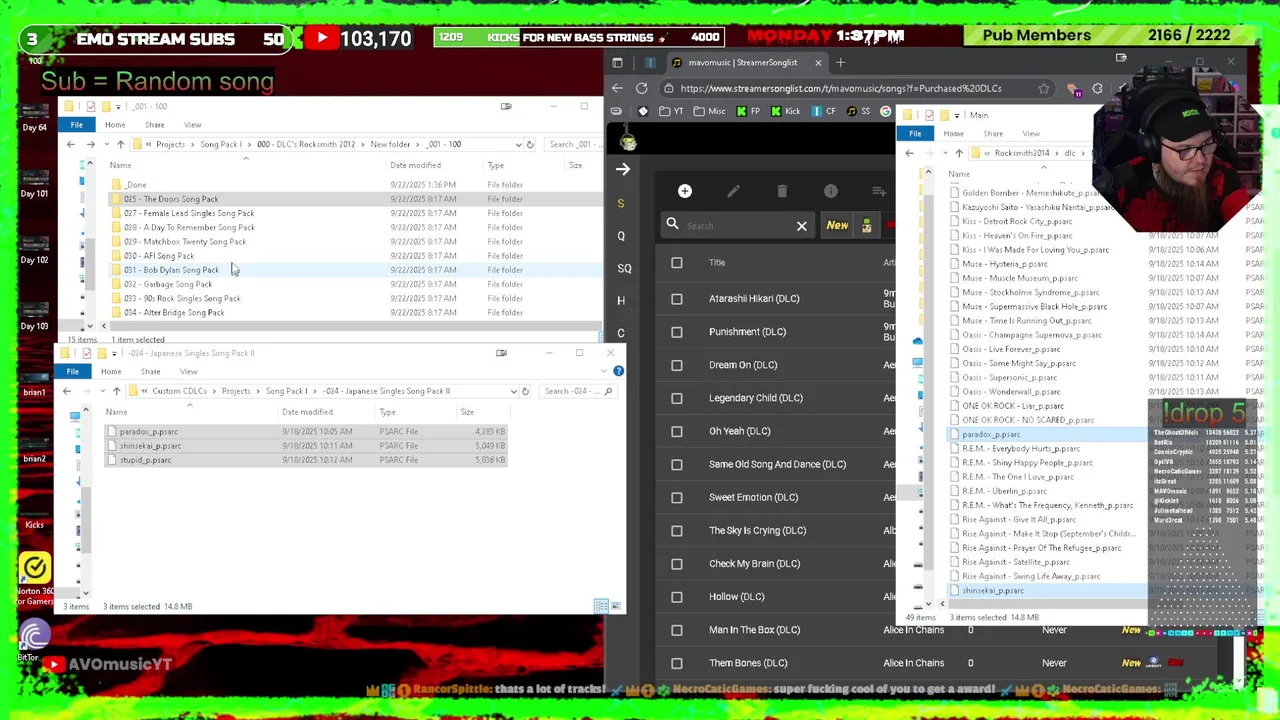1280x720 pixels.
Task: Click the browser back arrow
Action: [617, 88]
